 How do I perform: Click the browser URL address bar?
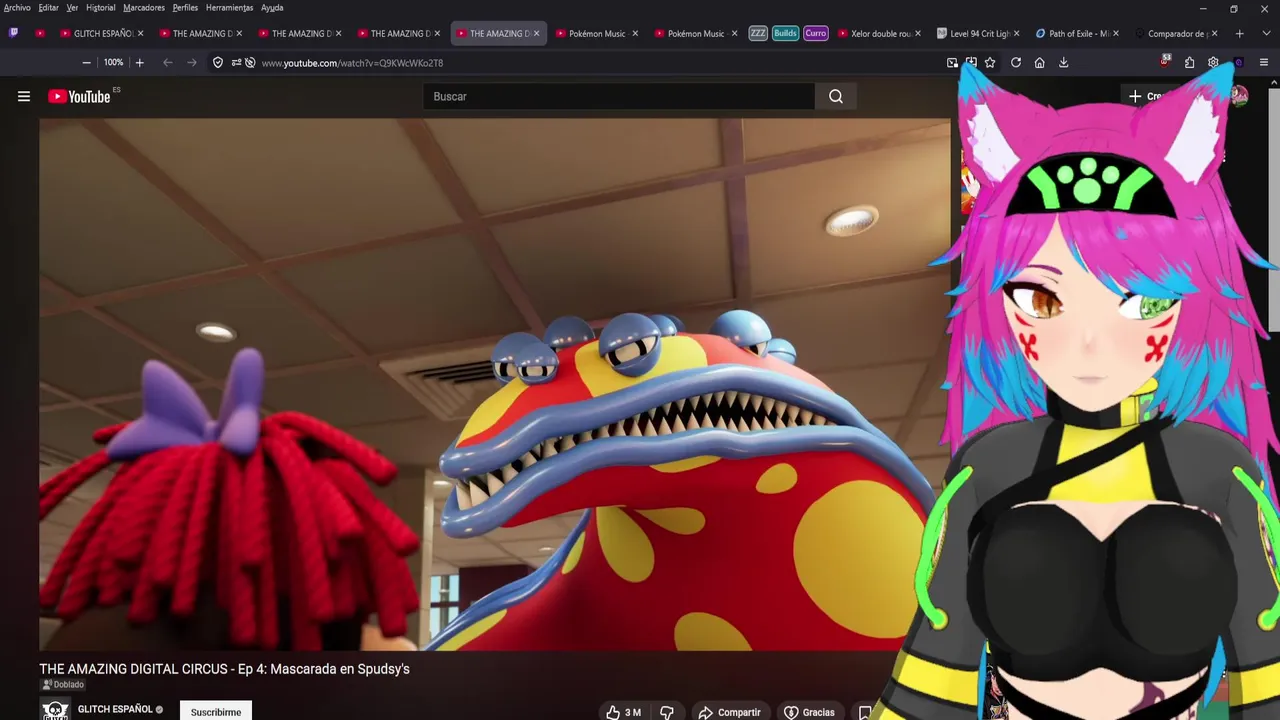[x=600, y=63]
